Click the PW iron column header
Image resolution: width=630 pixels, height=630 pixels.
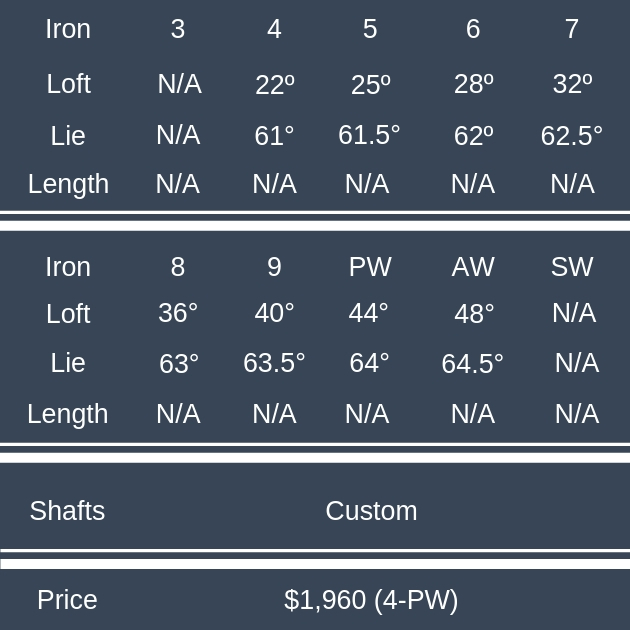click(370, 267)
